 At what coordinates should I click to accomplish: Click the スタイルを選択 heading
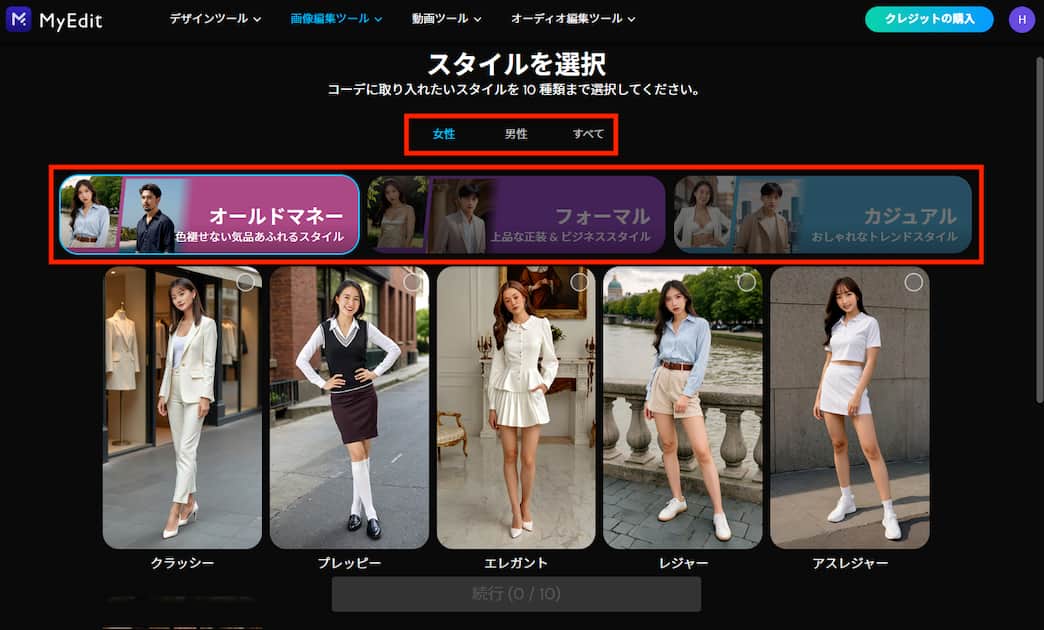516,65
